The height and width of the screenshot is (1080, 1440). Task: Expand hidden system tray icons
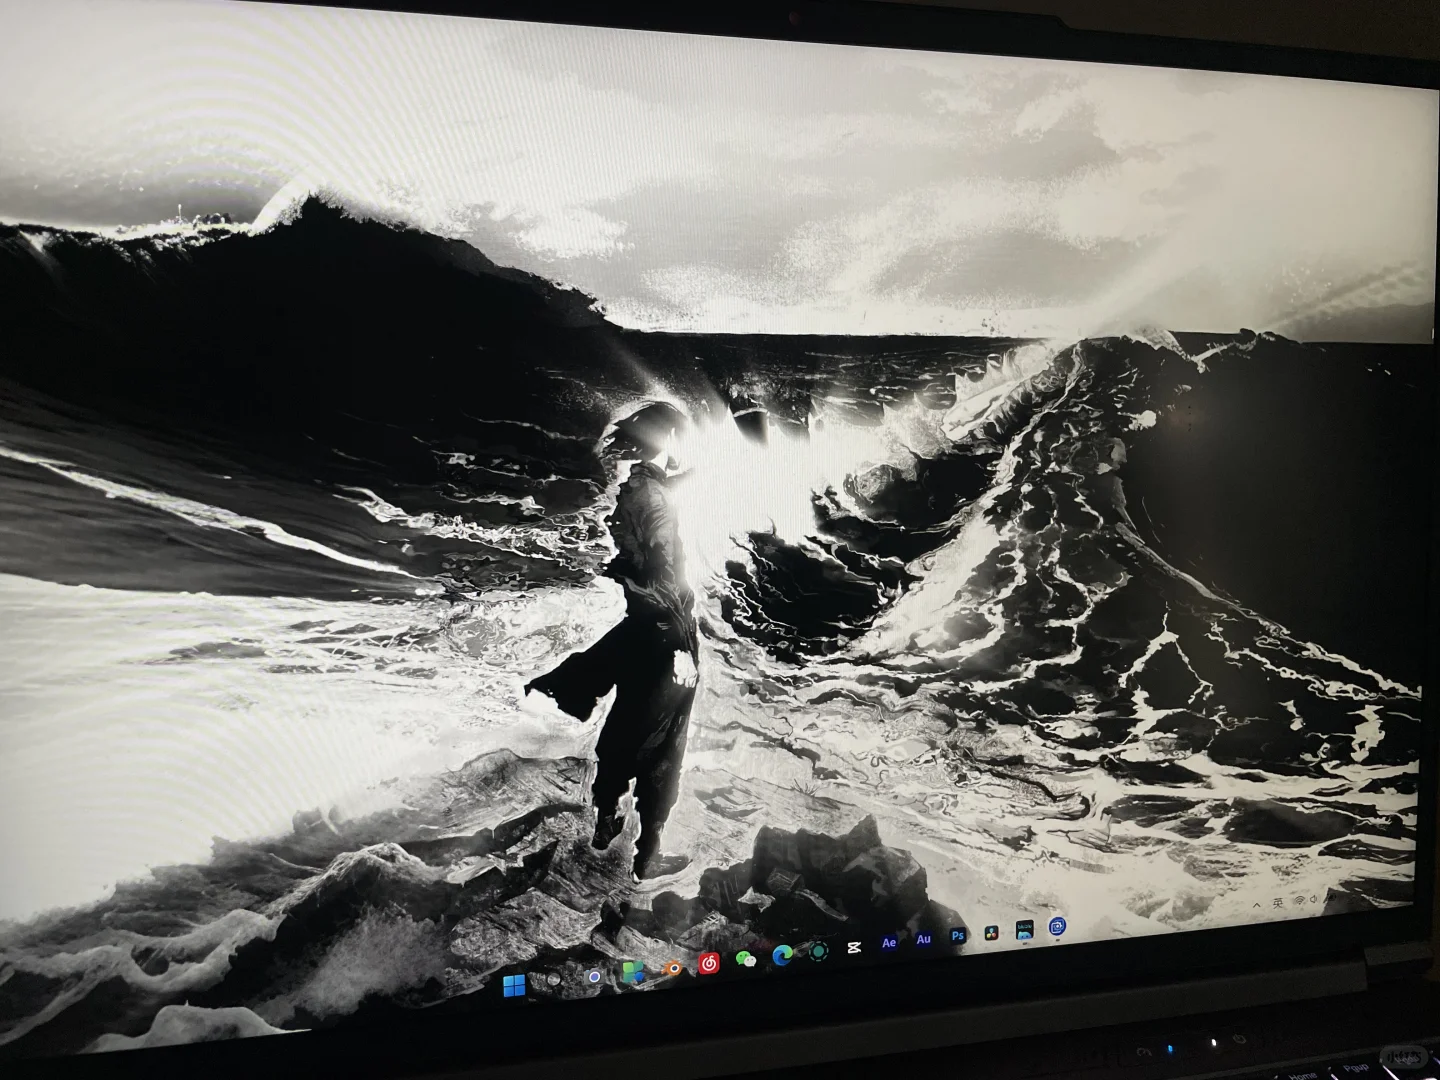(1257, 905)
